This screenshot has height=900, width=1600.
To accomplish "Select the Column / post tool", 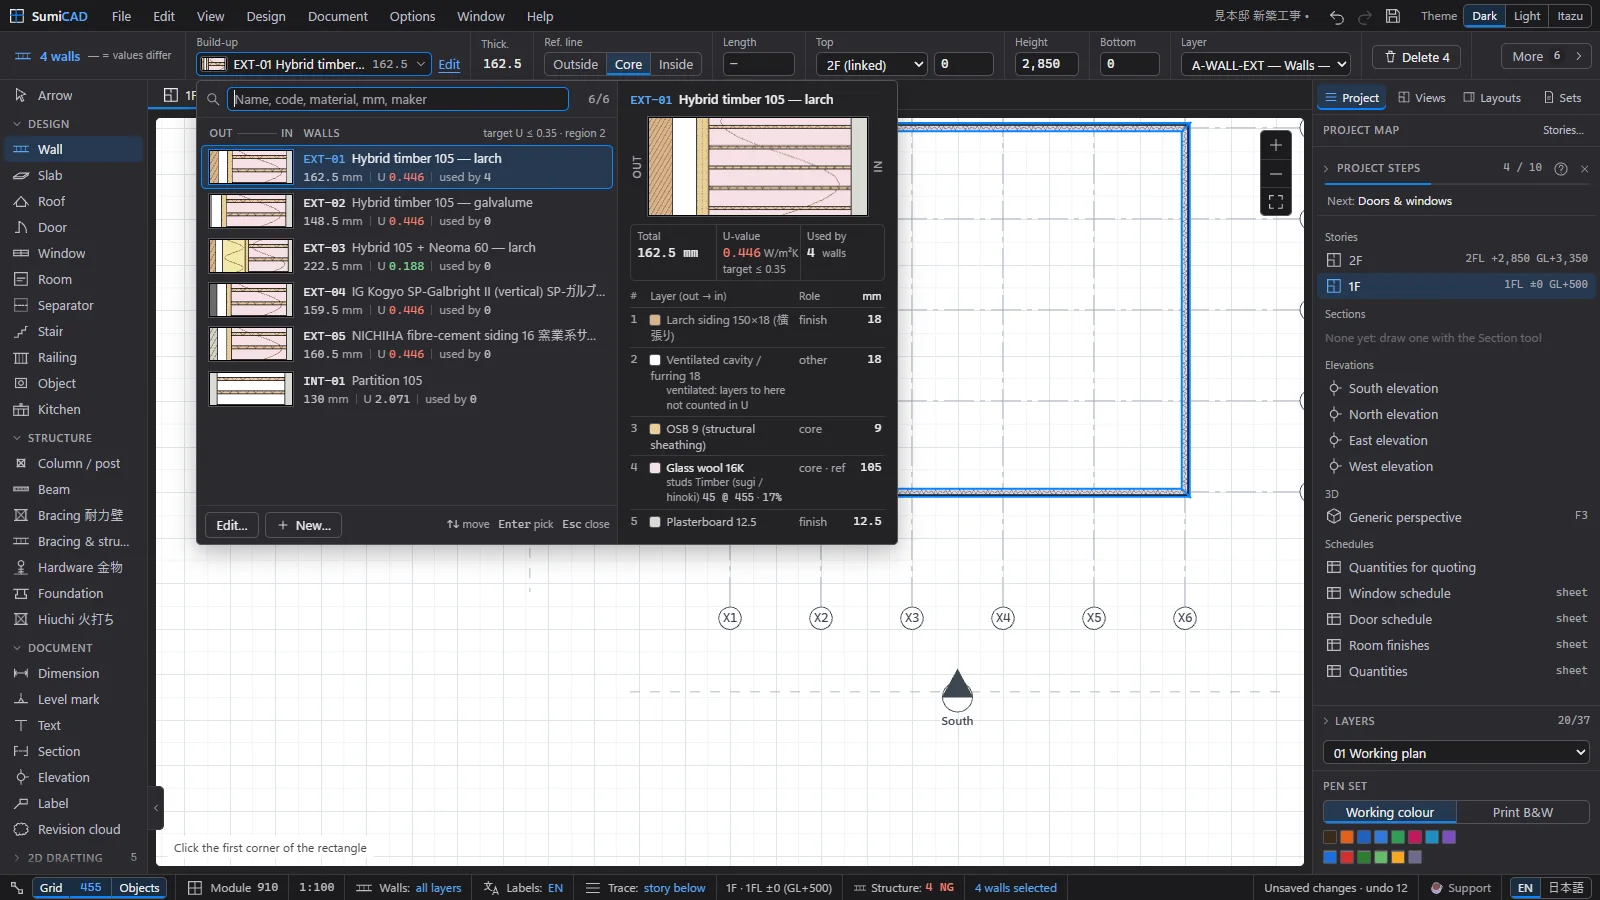I will (x=72, y=463).
